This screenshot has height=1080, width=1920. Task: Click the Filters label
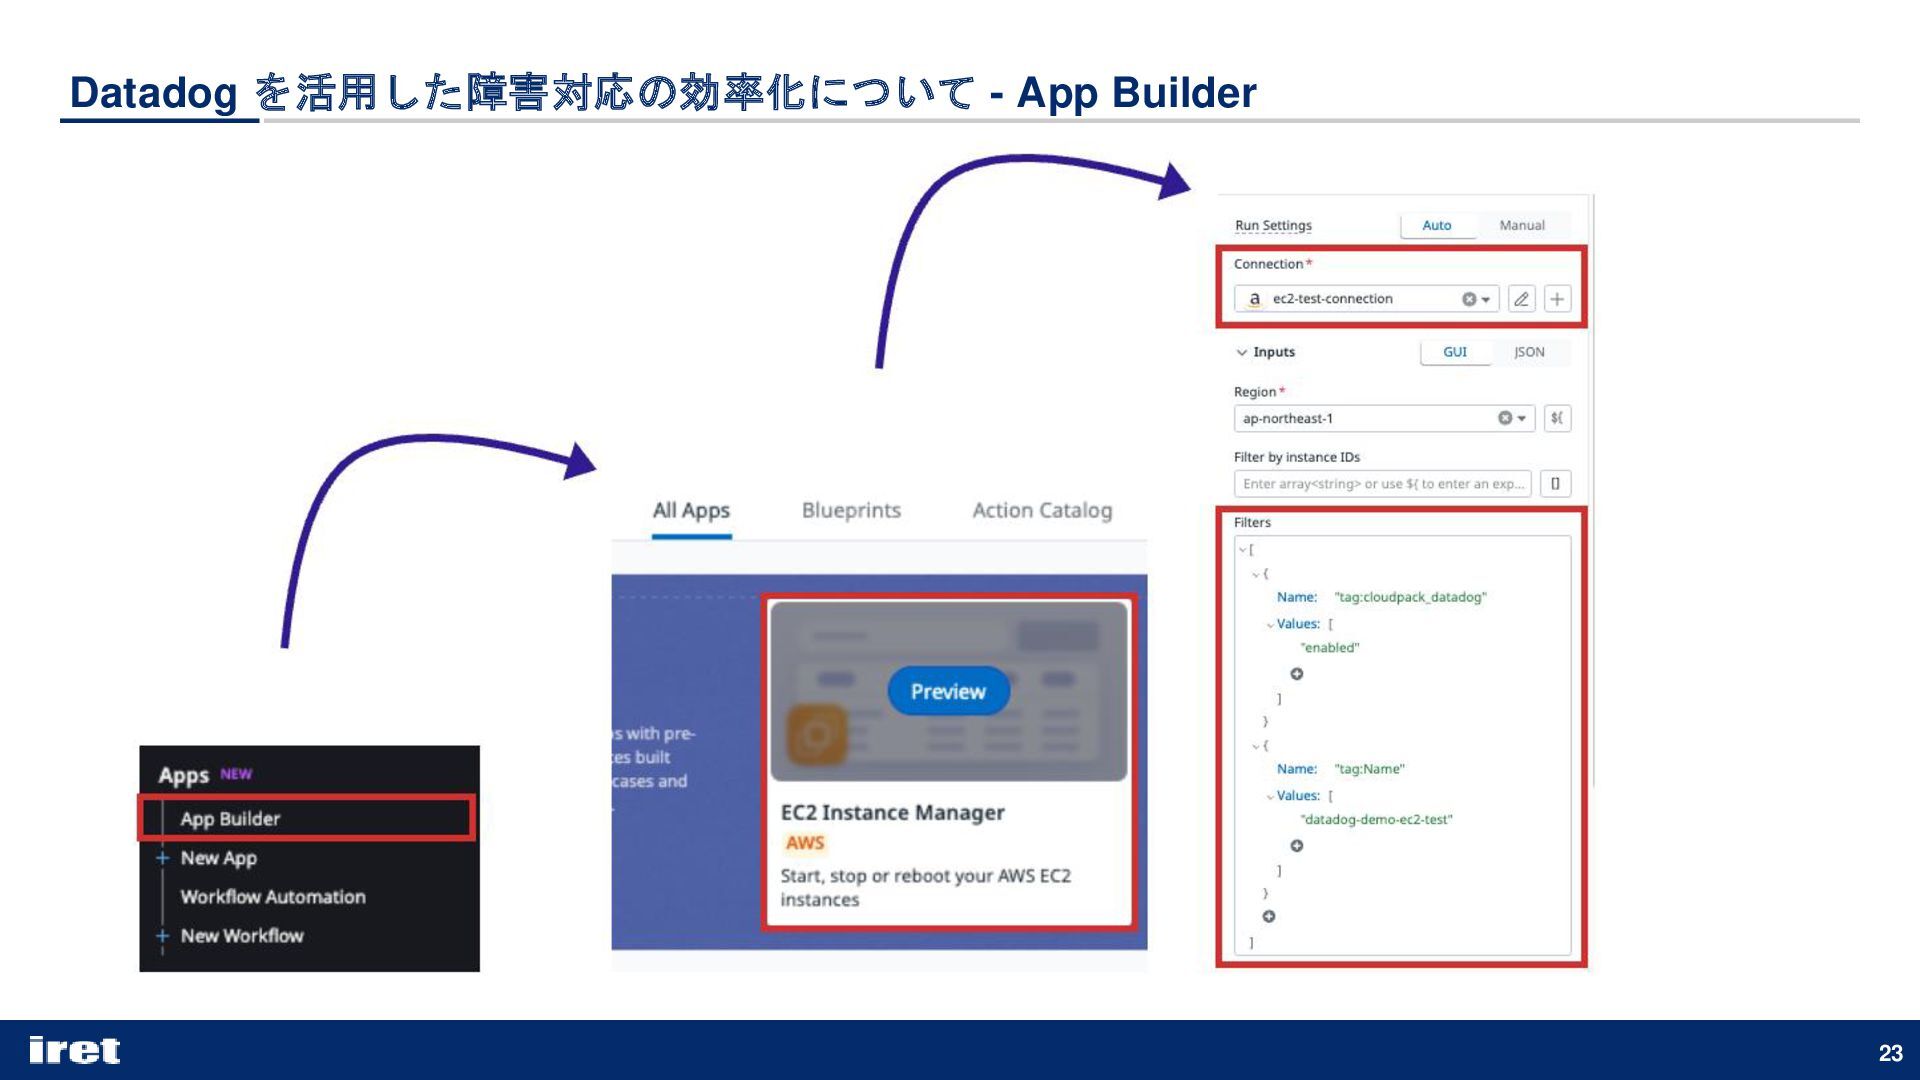click(1252, 523)
